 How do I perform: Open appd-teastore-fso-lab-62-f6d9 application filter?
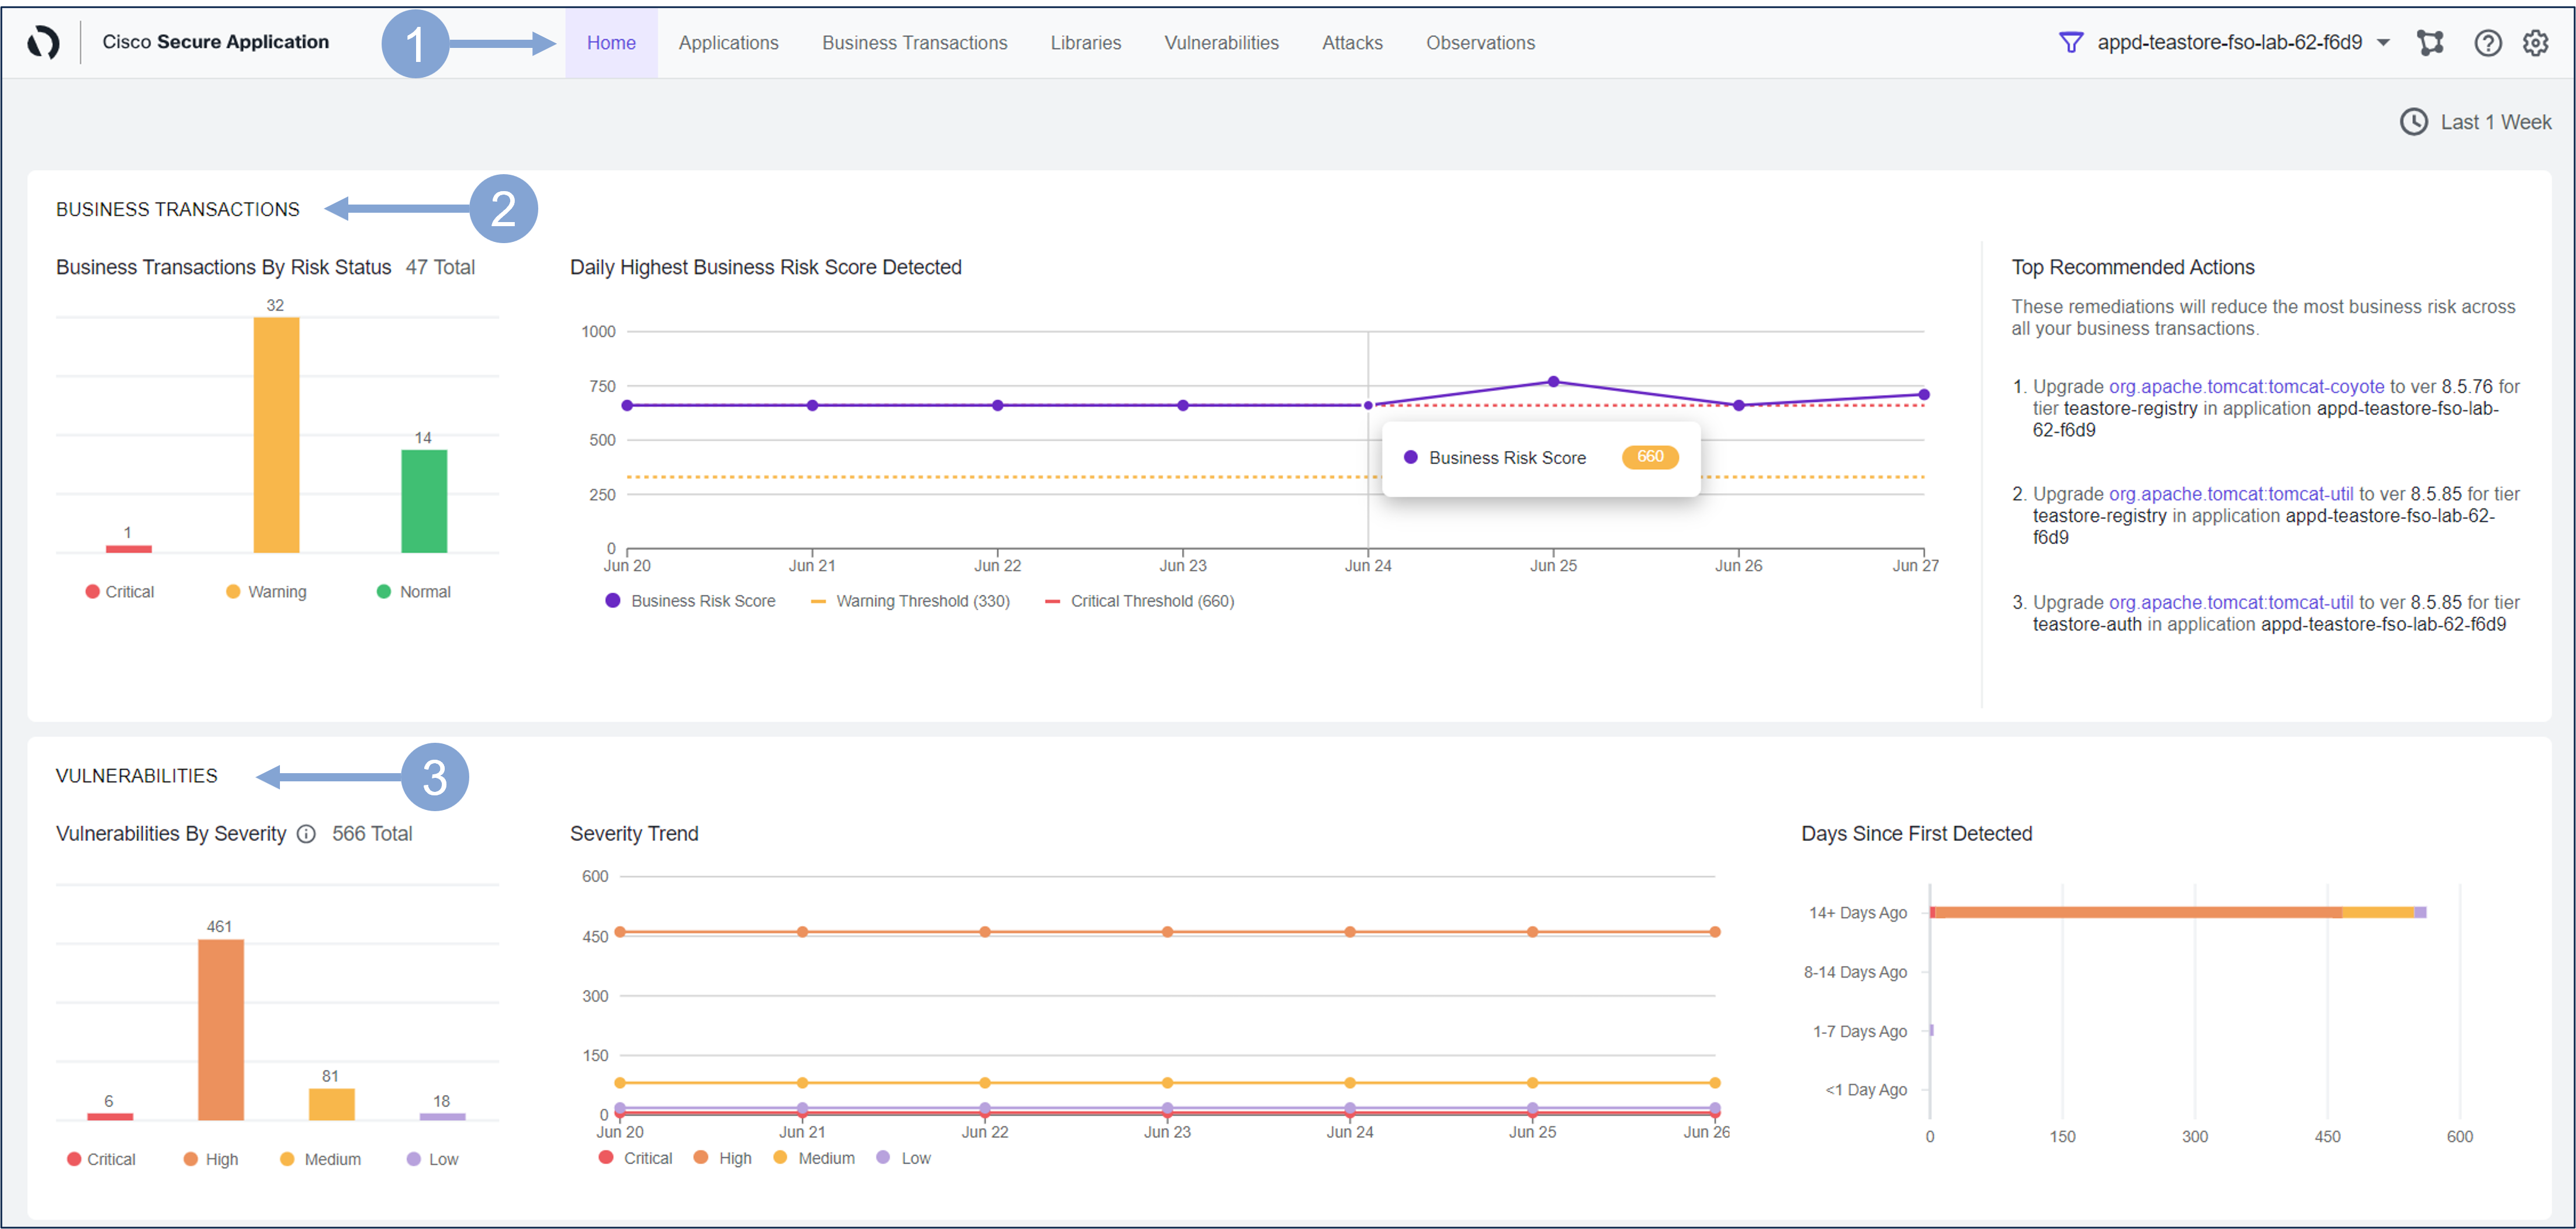click(2229, 42)
